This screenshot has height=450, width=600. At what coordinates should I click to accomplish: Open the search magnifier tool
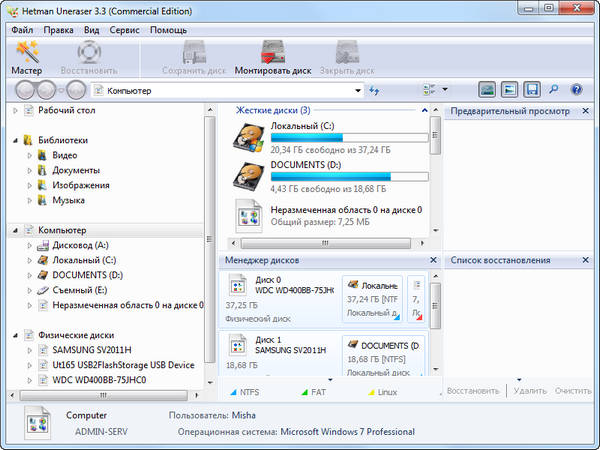(554, 90)
